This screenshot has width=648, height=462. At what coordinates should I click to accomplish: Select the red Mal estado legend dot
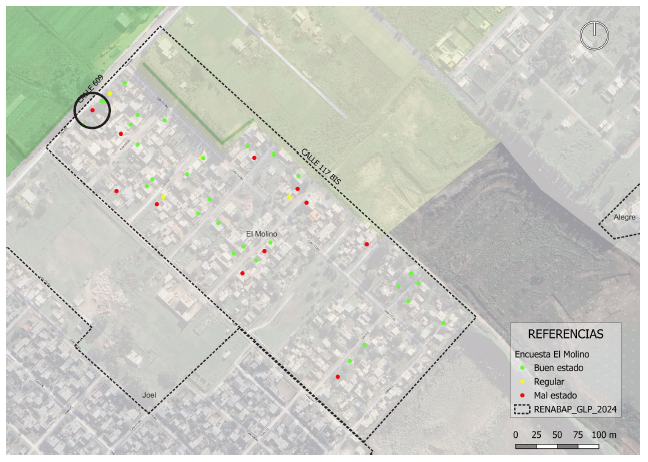(522, 395)
